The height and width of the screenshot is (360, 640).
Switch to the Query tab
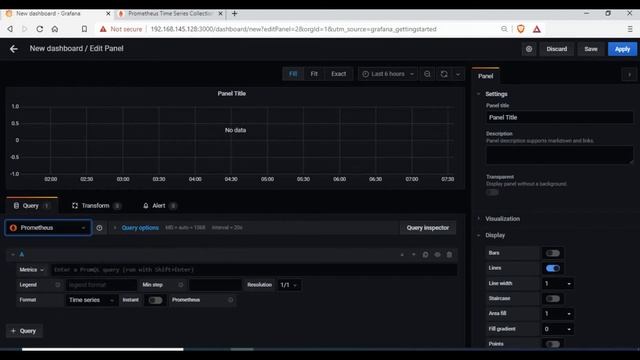click(x=32, y=206)
